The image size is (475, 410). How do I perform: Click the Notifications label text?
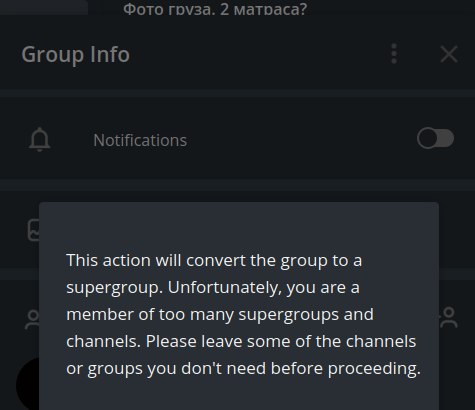[x=140, y=140]
